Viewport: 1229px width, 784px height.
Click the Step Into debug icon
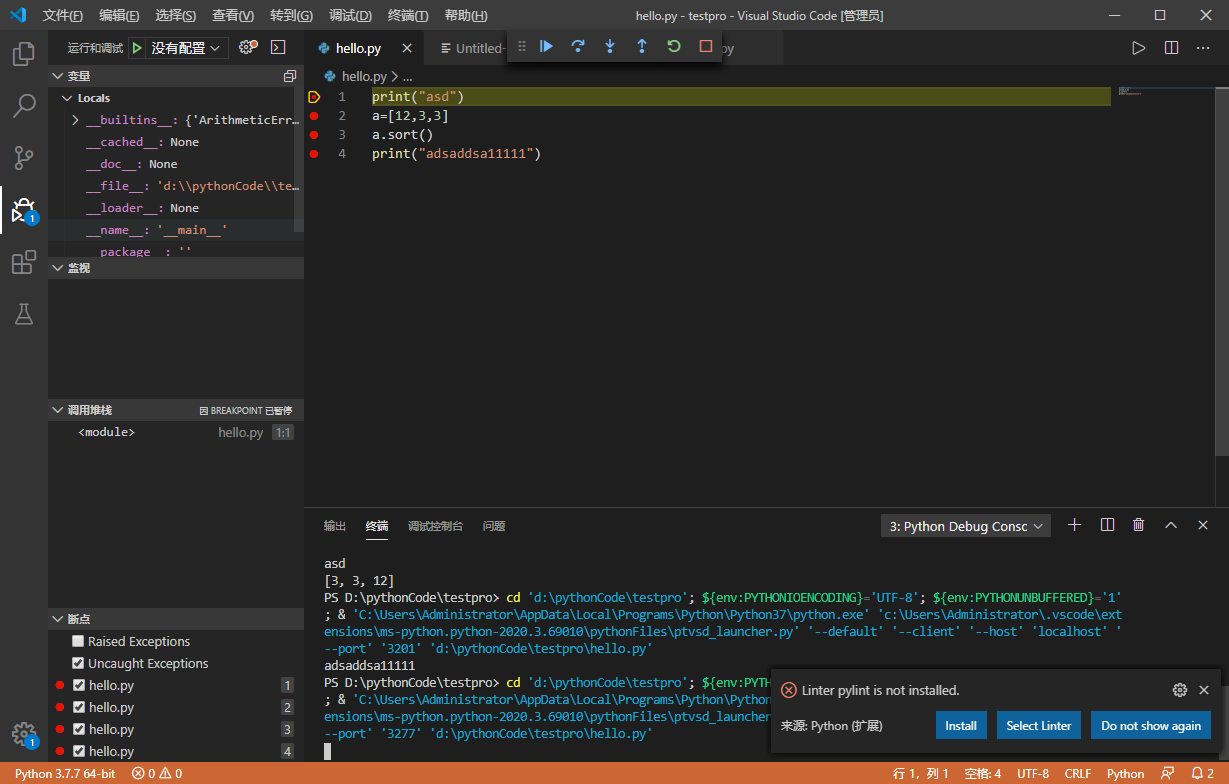(610, 46)
